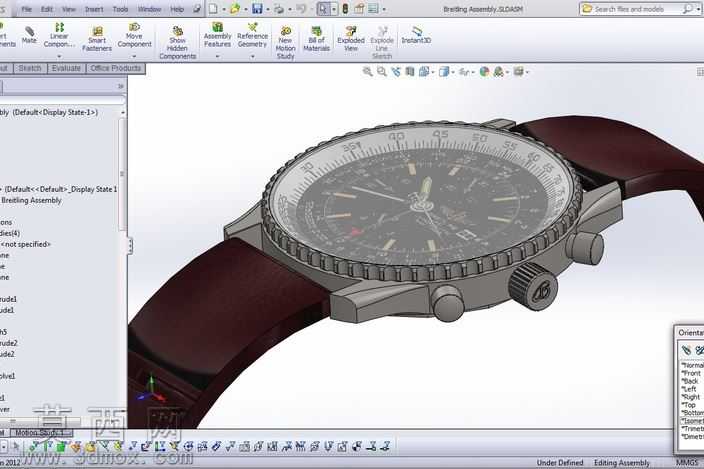Click the Undo icon
This screenshot has height=469, width=704.
tap(301, 9)
